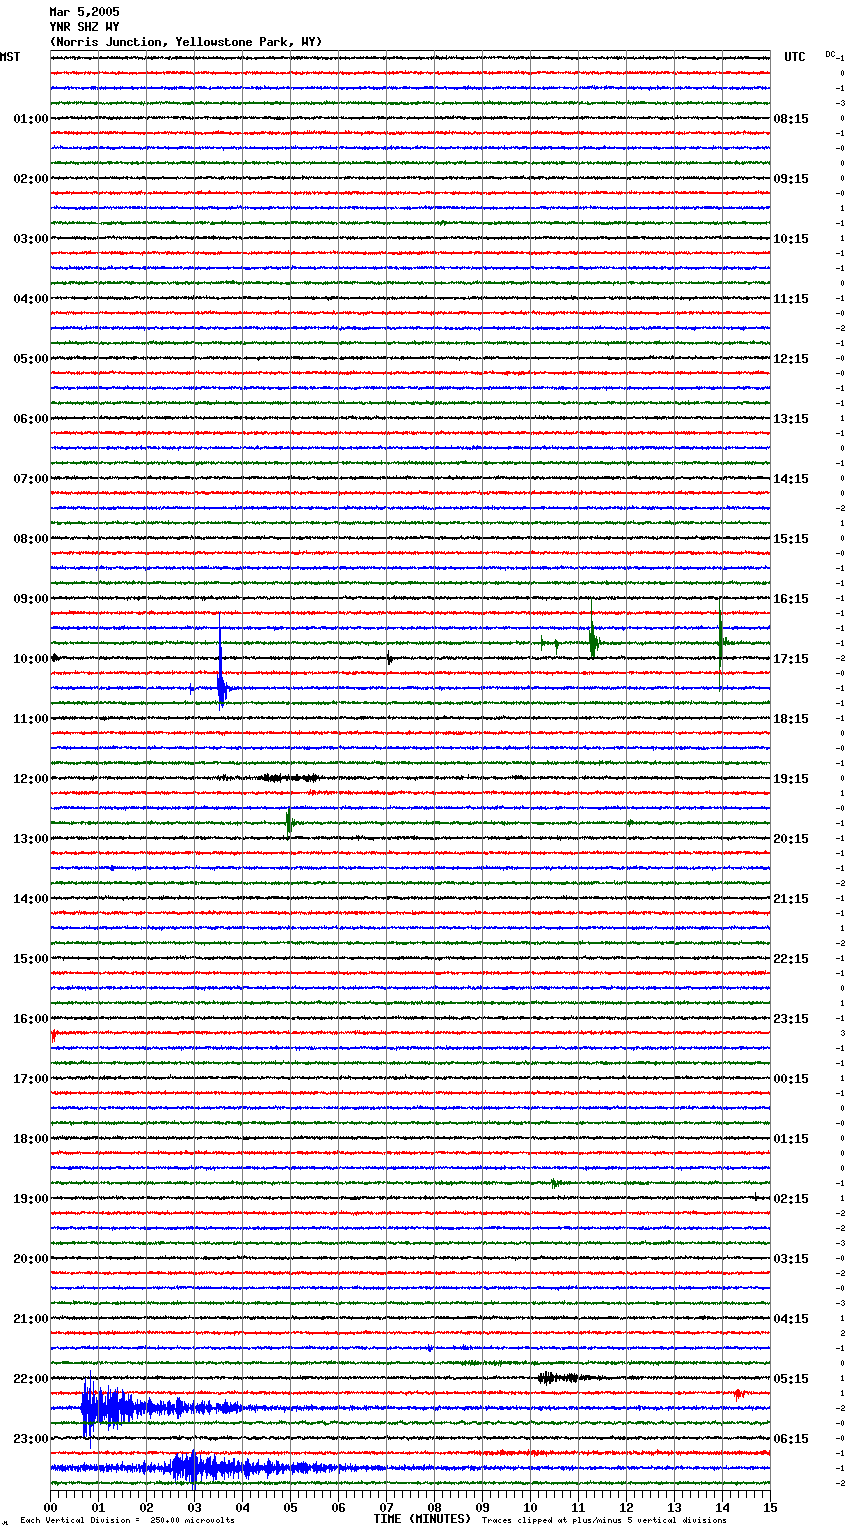Viewport: 850px width, 1534px height.
Task: Click minute tick label "07" on bottom axis
Action: click(x=386, y=1507)
